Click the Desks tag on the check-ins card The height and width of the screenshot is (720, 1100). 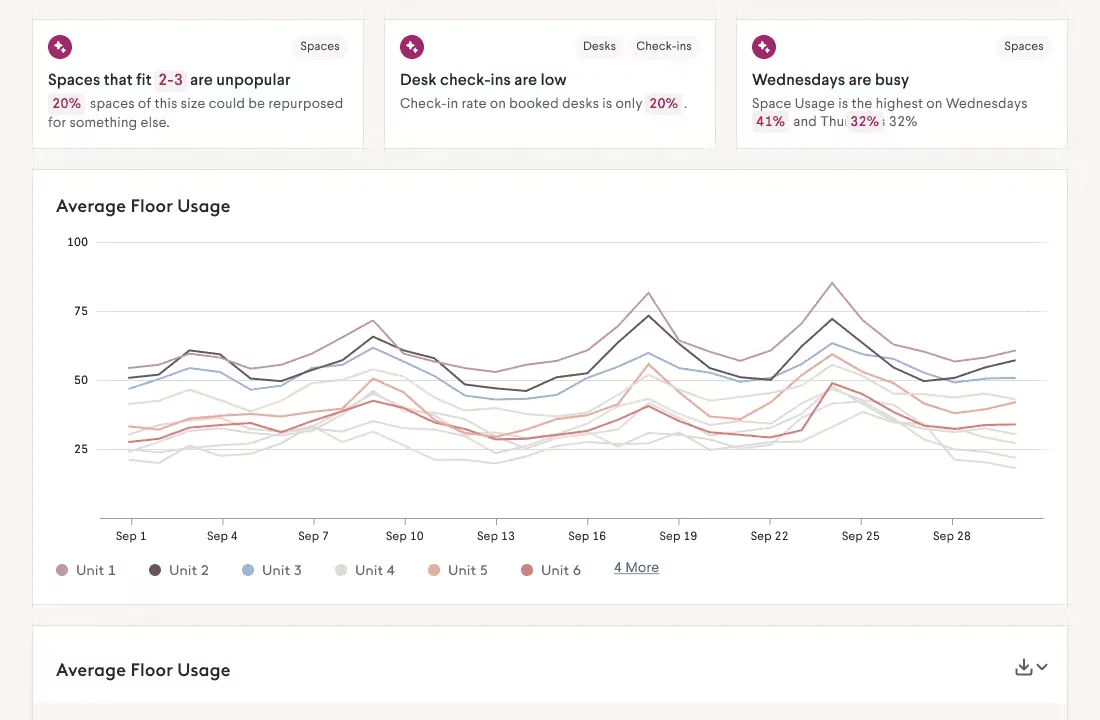point(599,46)
